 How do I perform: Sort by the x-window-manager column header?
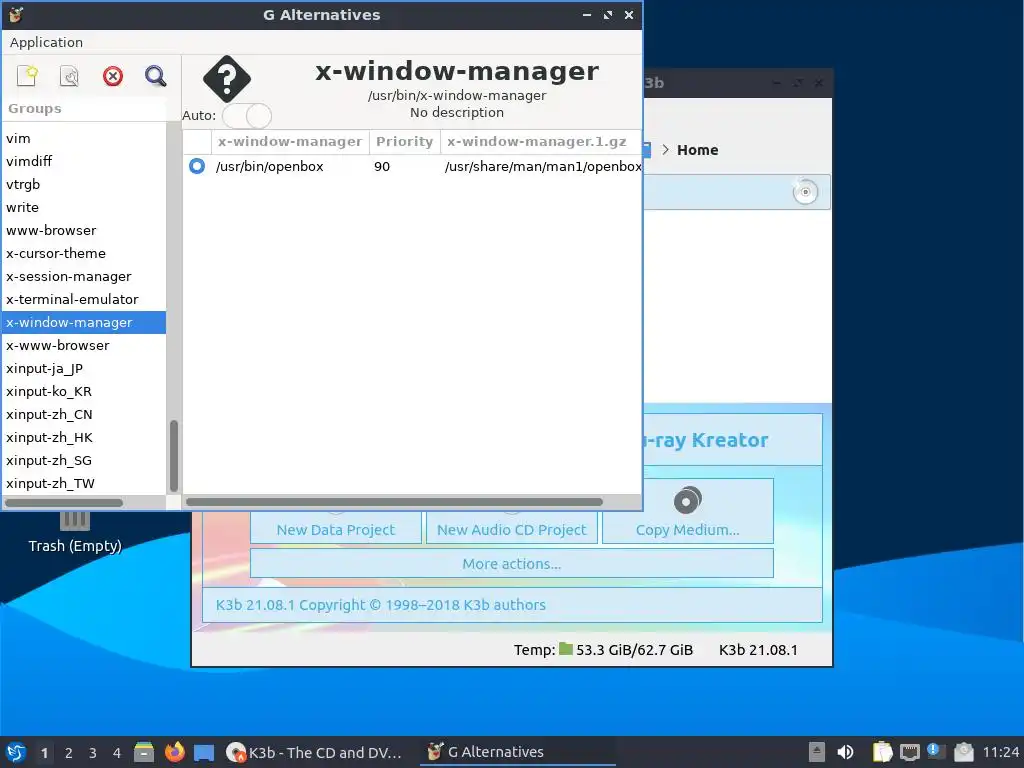click(290, 142)
